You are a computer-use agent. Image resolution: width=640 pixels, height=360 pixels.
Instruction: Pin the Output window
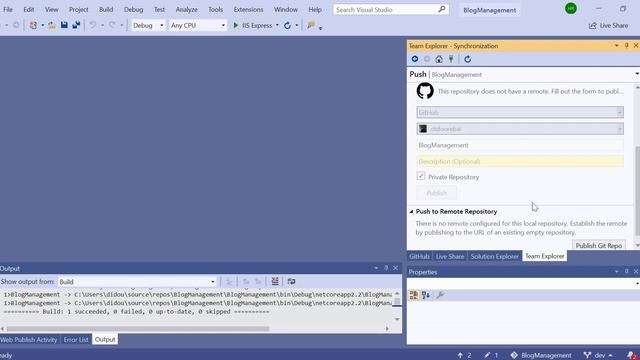point(386,268)
